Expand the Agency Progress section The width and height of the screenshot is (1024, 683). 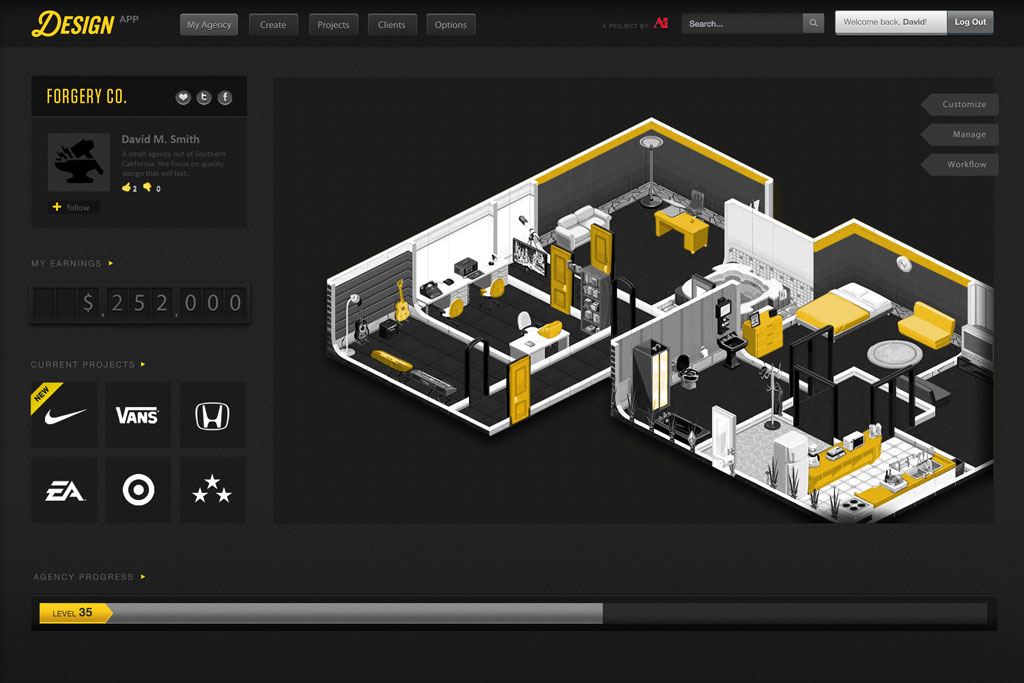click(x=143, y=577)
